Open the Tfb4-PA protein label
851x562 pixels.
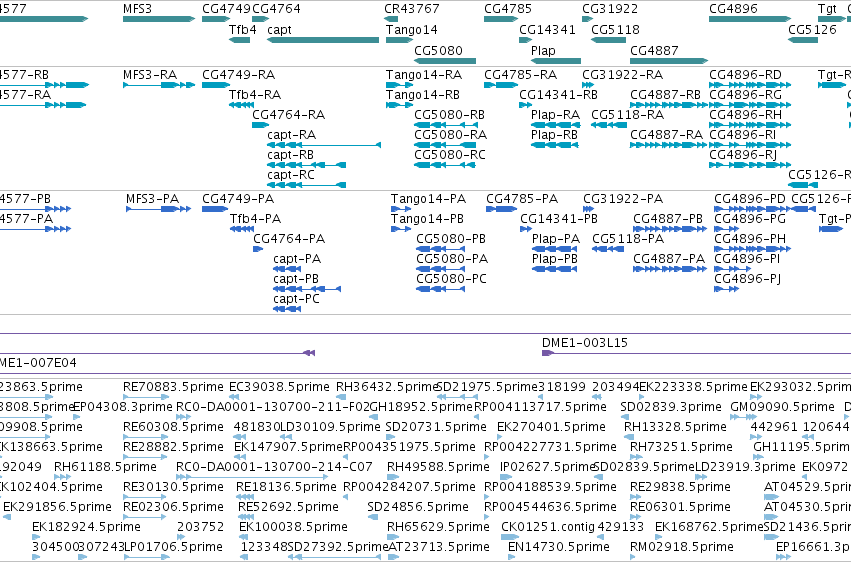point(255,219)
